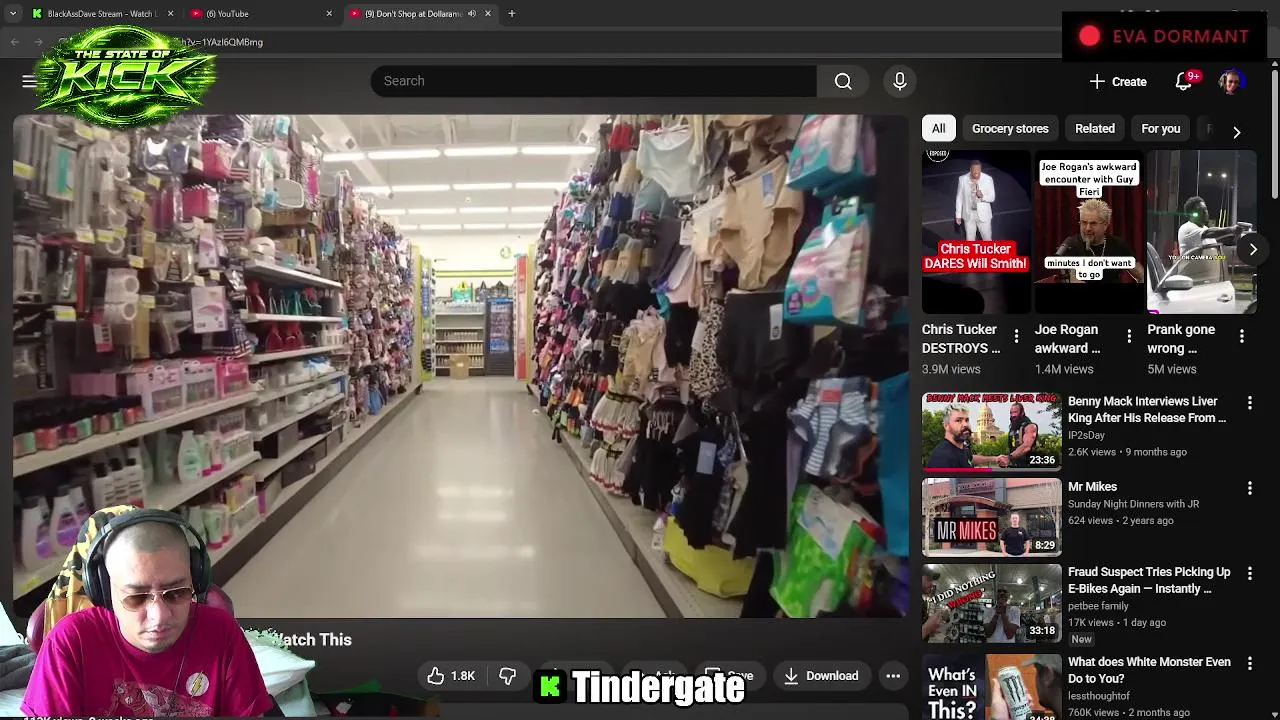Screen dimensions: 1280x720
Task: Open White Monster video thumbnail
Action: click(991, 687)
